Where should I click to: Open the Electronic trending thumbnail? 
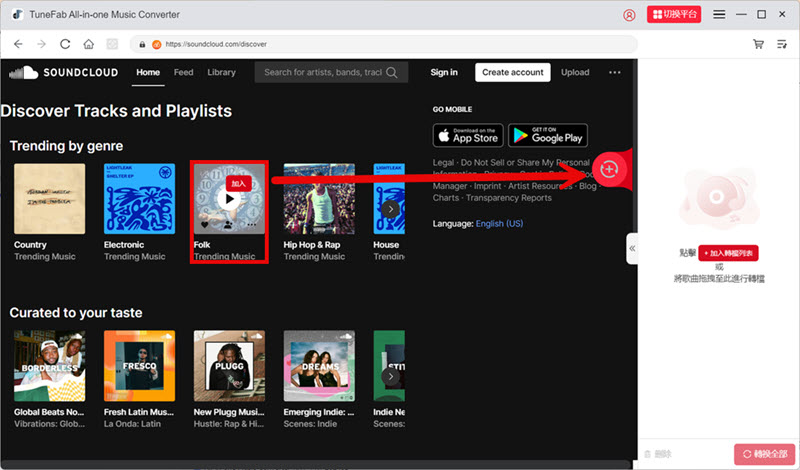click(139, 199)
